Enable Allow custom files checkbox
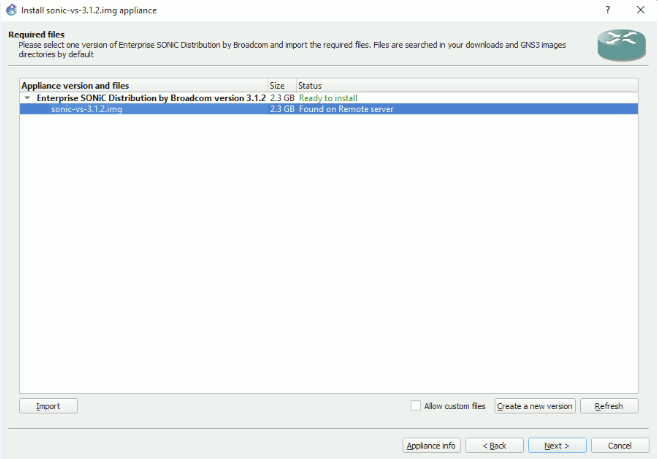 (x=416, y=406)
